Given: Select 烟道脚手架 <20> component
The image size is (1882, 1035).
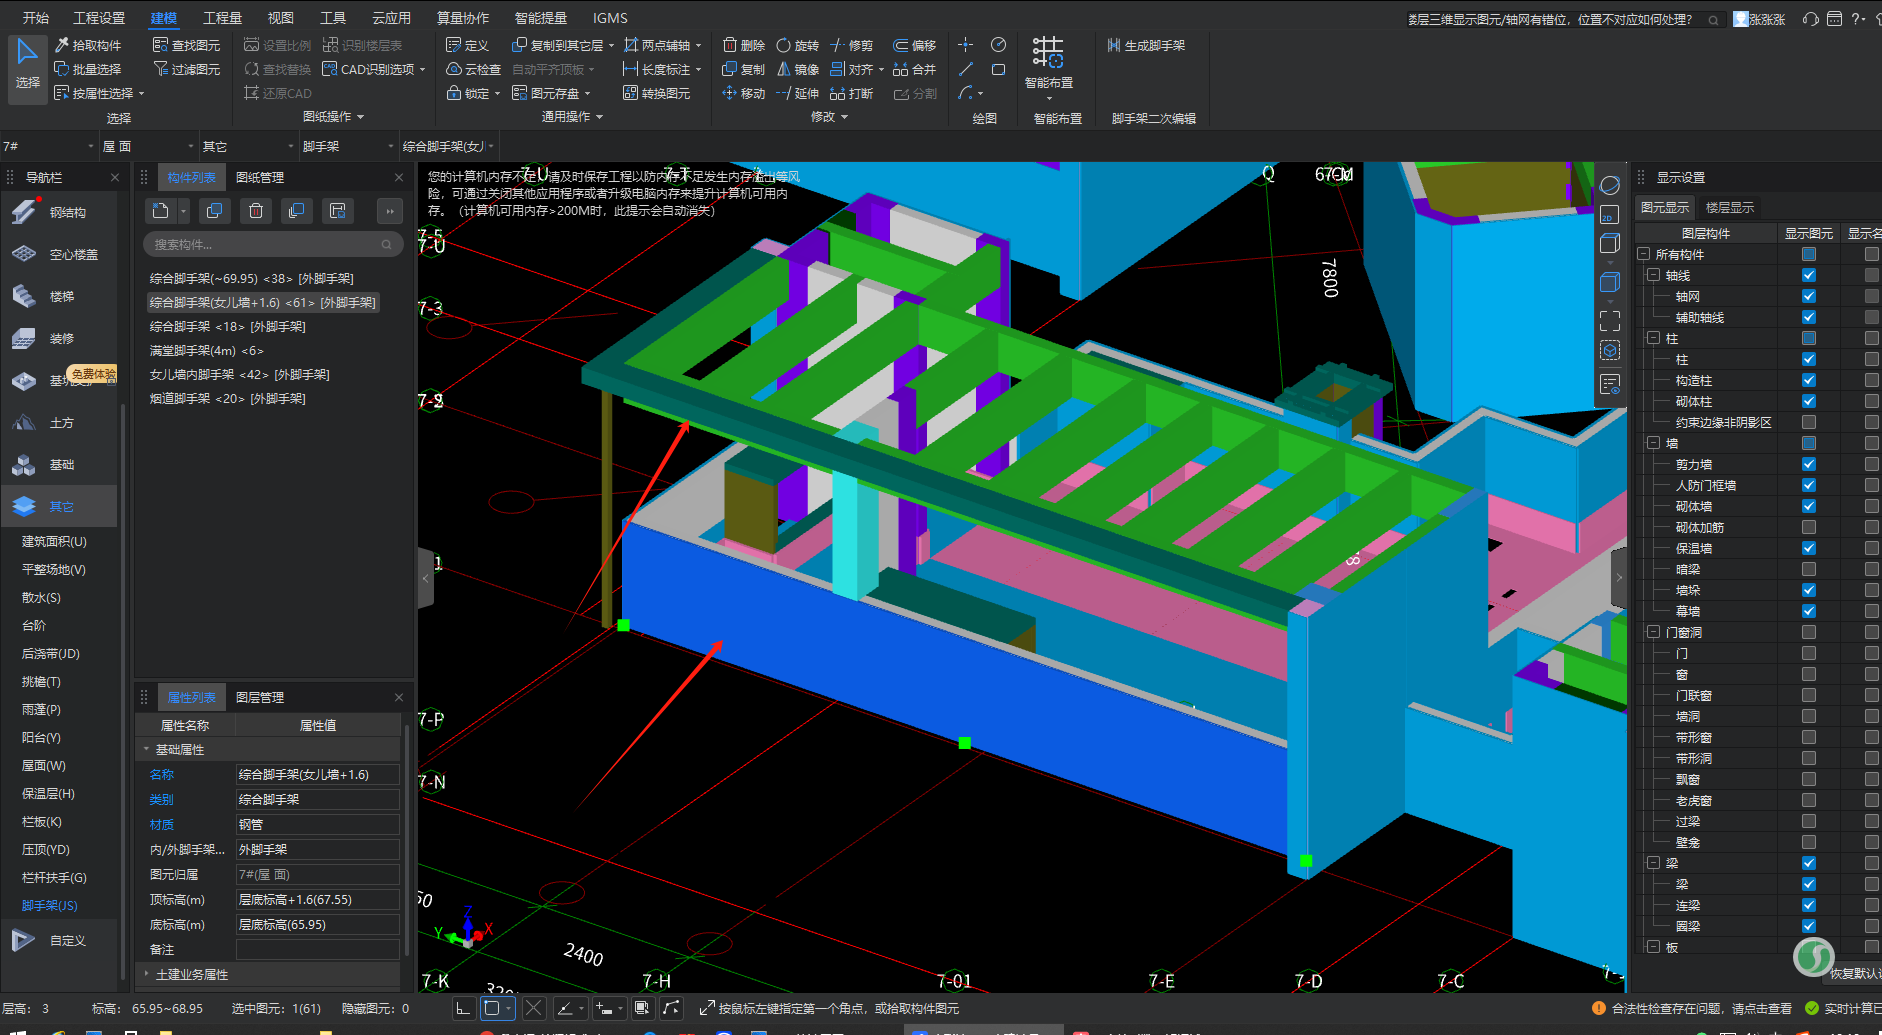Looking at the screenshot, I should point(227,398).
